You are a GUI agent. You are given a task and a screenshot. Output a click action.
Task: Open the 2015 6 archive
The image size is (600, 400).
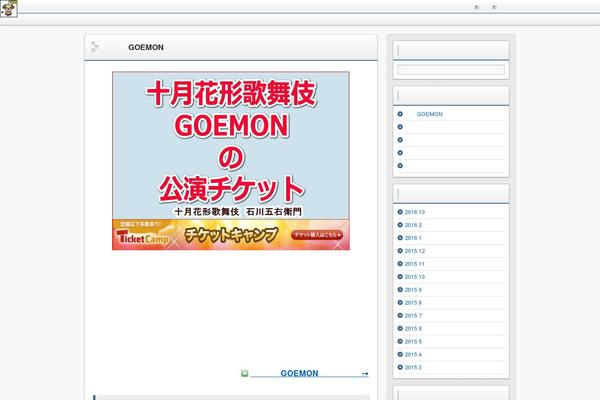[413, 329]
